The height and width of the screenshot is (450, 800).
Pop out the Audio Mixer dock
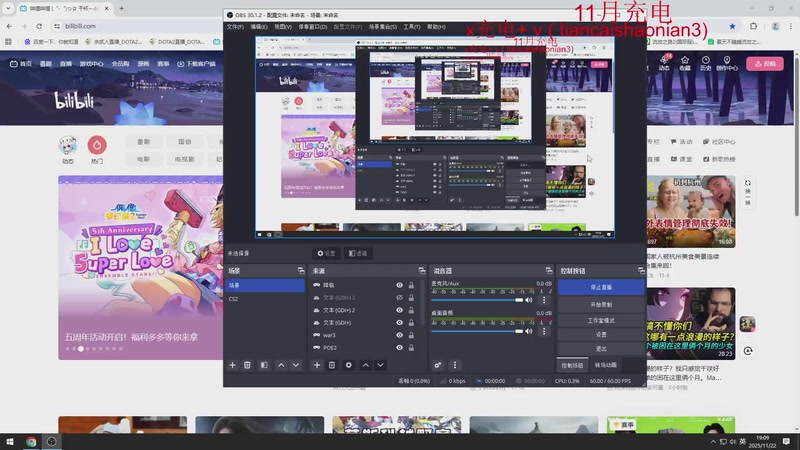point(548,270)
